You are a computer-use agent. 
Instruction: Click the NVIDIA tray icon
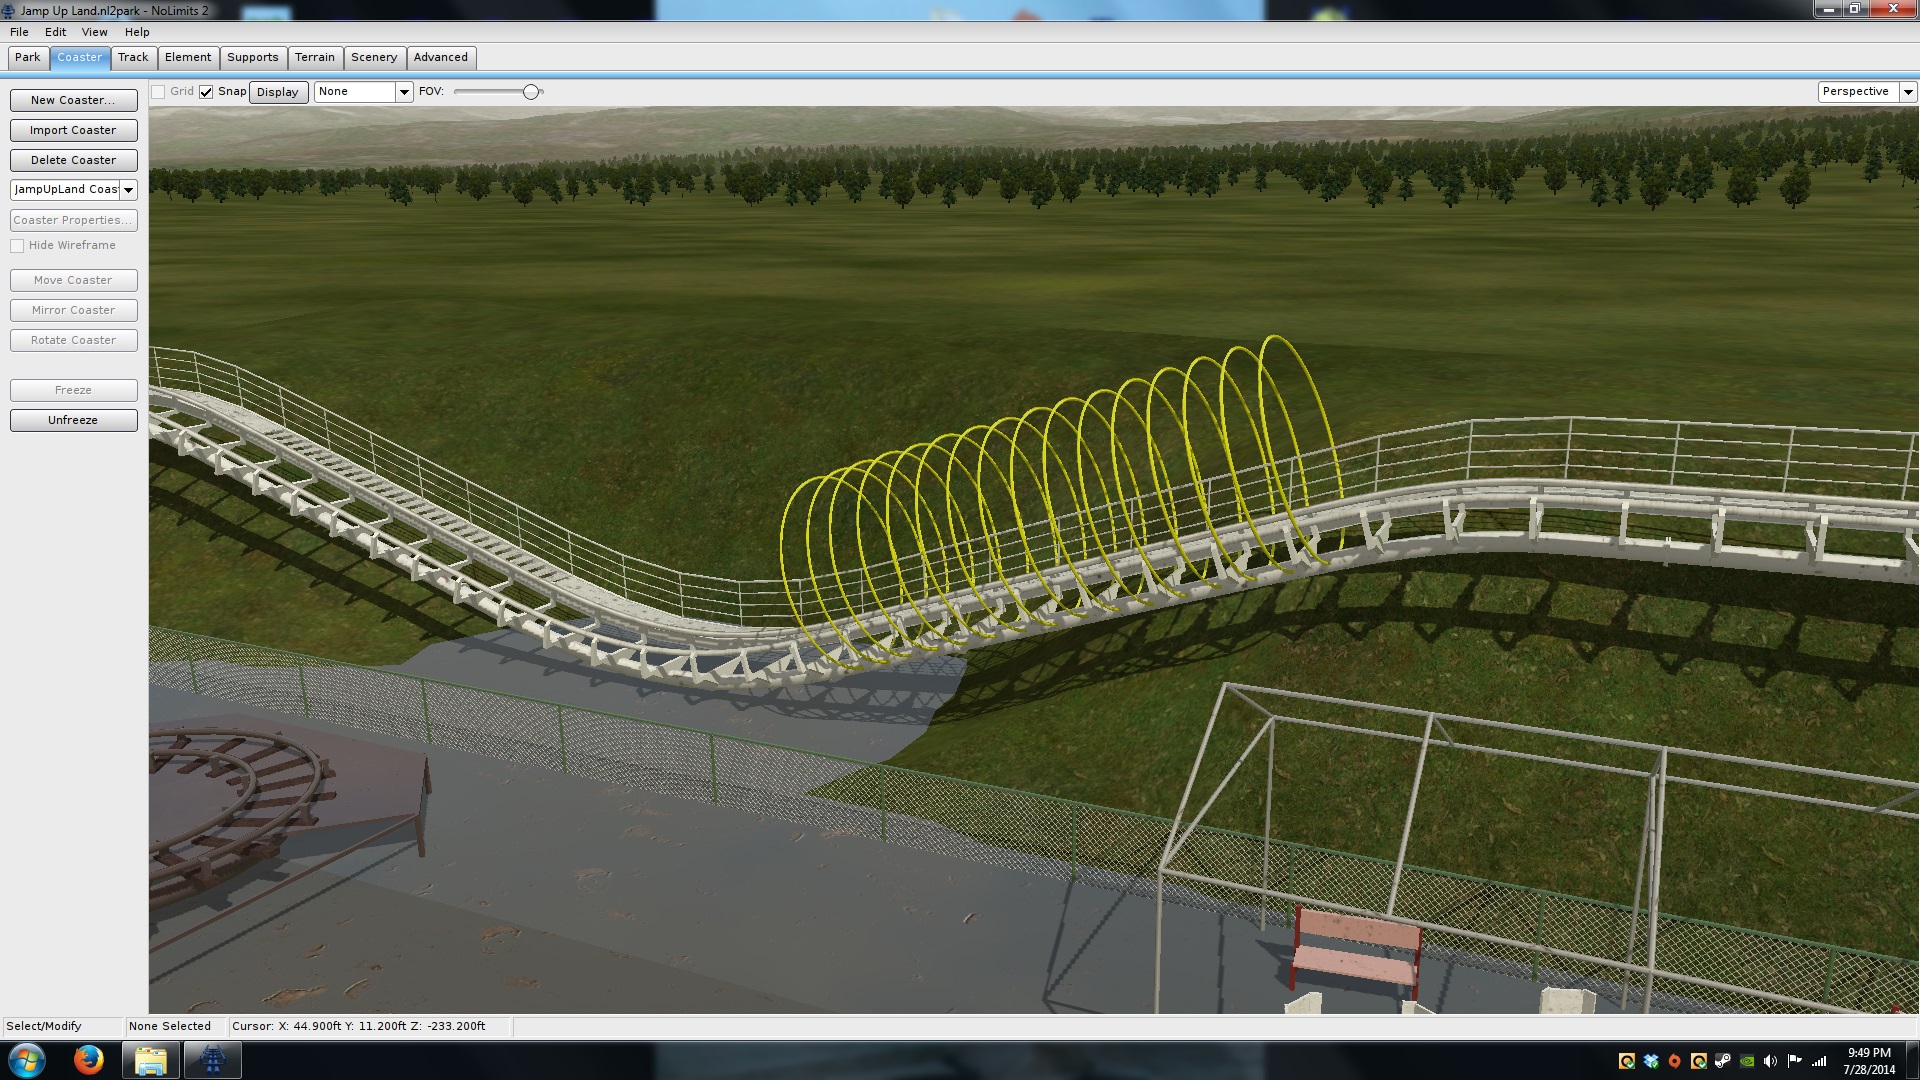pos(1747,1061)
